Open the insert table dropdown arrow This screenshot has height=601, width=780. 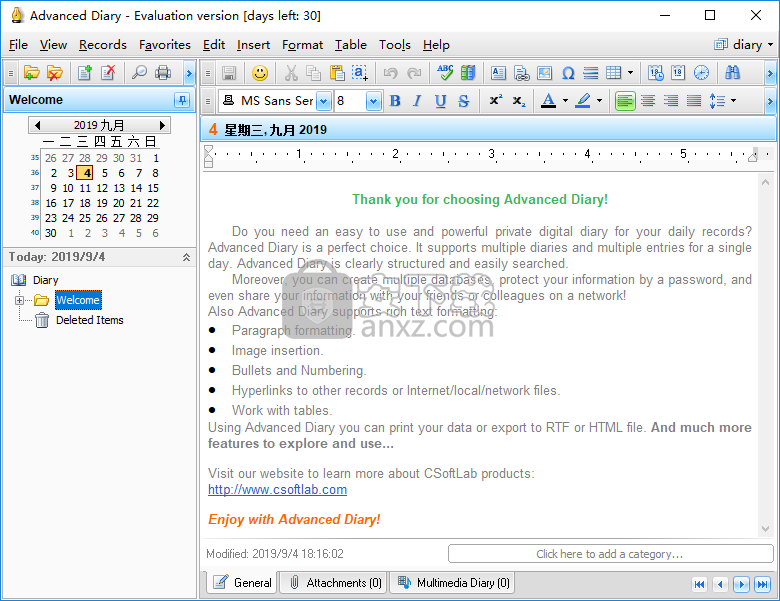tap(630, 73)
